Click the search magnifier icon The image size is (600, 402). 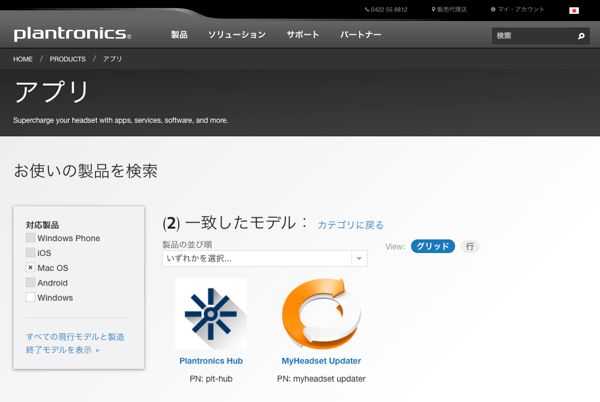[x=581, y=36]
